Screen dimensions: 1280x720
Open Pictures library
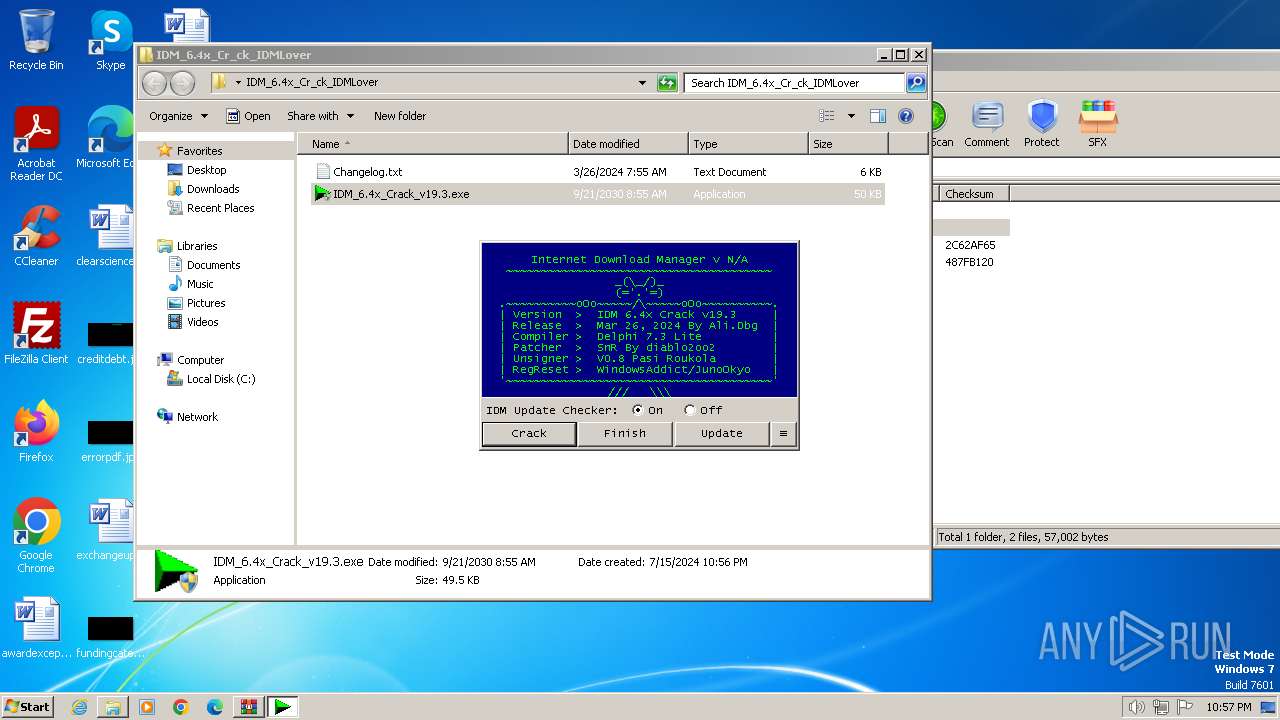tap(206, 303)
